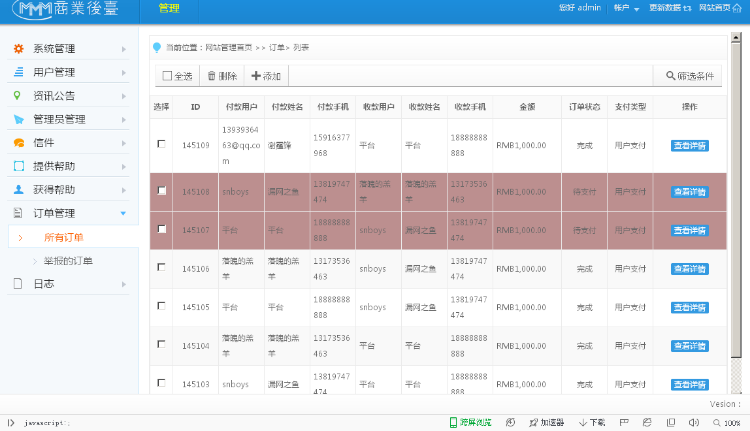This screenshot has width=750, height=431.
Task: Click the 您好 admin greeting
Action: pos(580,8)
